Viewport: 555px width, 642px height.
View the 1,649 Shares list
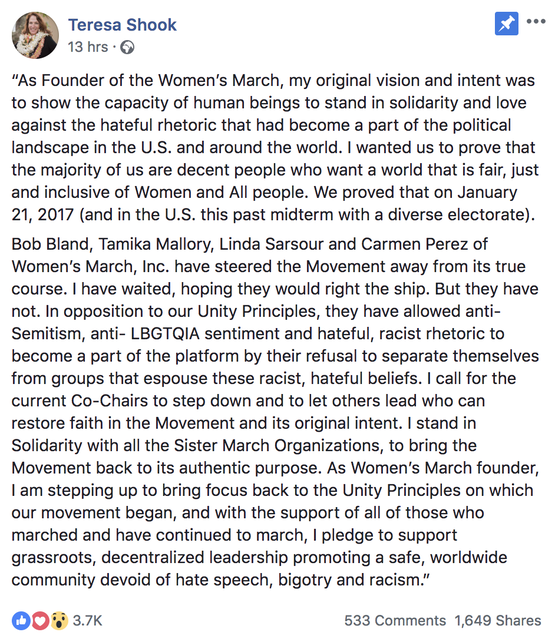(498, 621)
